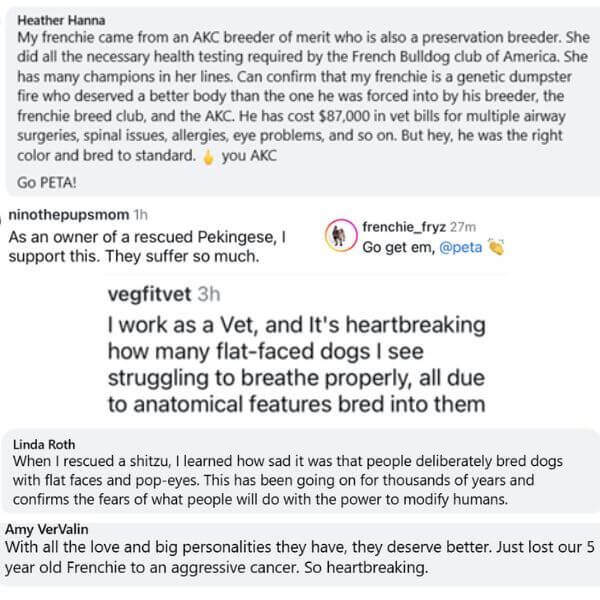Click vegfitvet's comment about flat-faced dogs

point(297,365)
